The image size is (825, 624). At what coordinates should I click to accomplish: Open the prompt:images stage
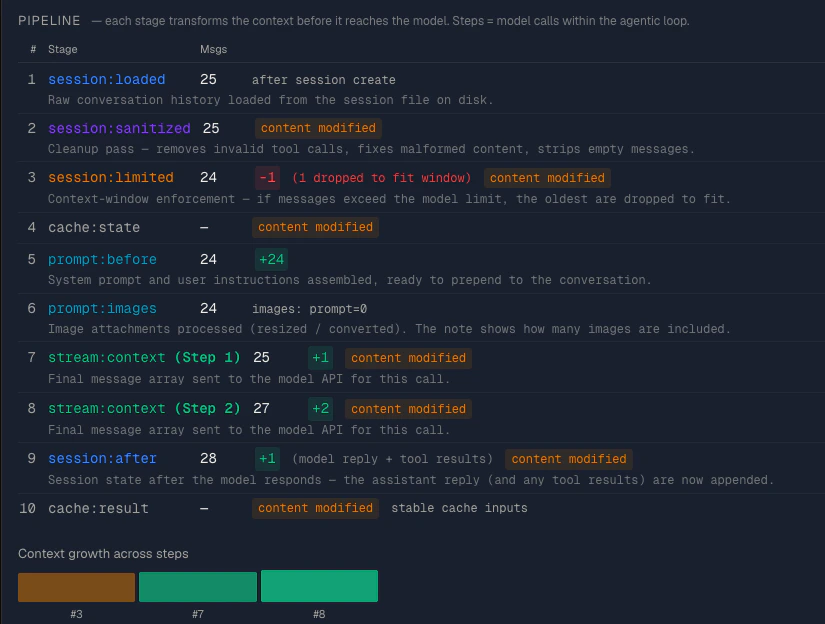point(102,308)
